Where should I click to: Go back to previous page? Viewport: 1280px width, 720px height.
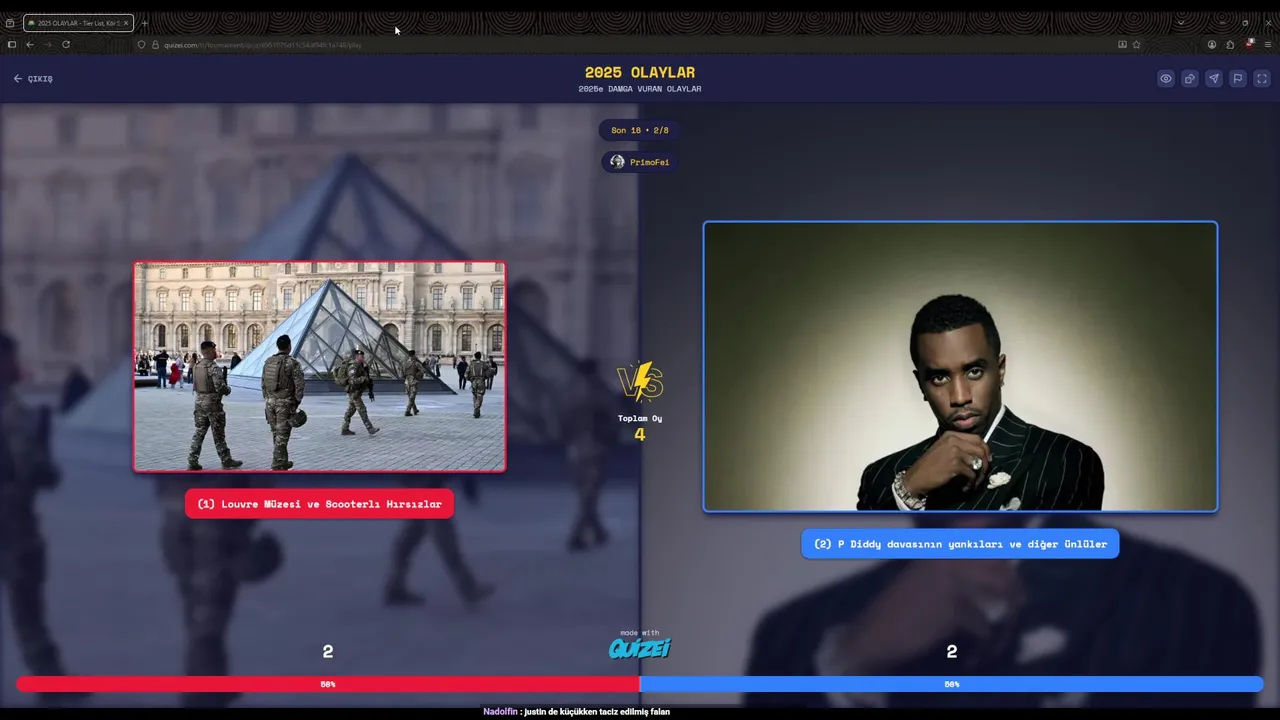point(30,44)
